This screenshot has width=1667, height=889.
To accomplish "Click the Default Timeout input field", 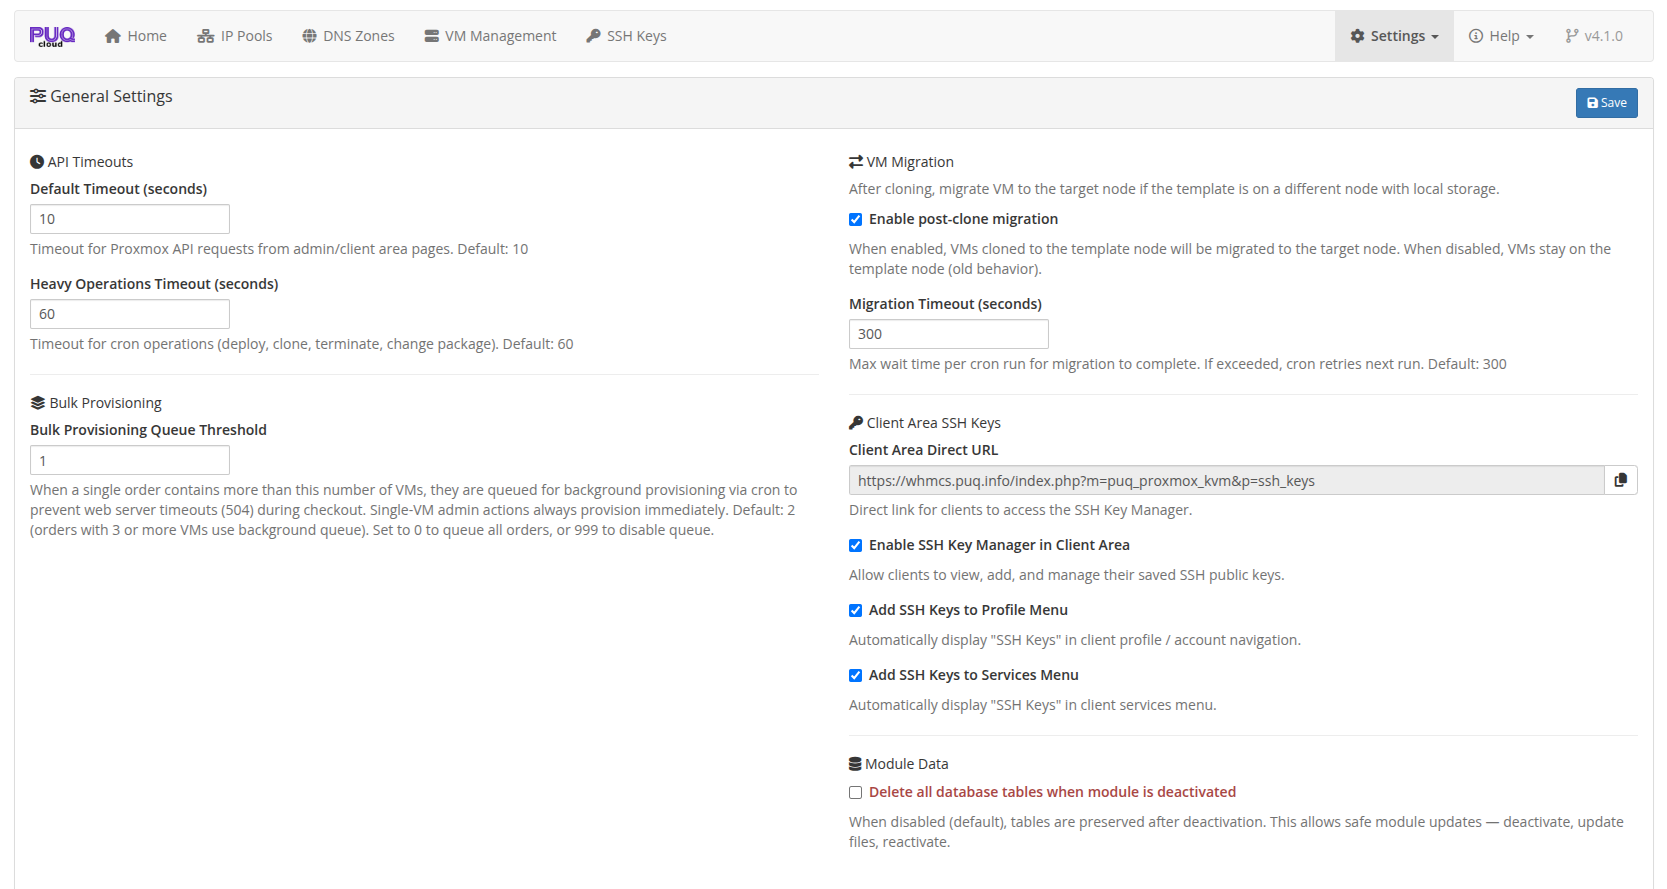I will click(130, 219).
